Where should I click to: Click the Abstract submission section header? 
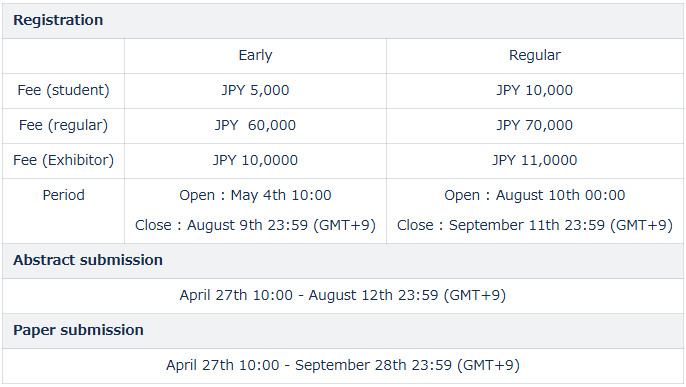[88, 260]
